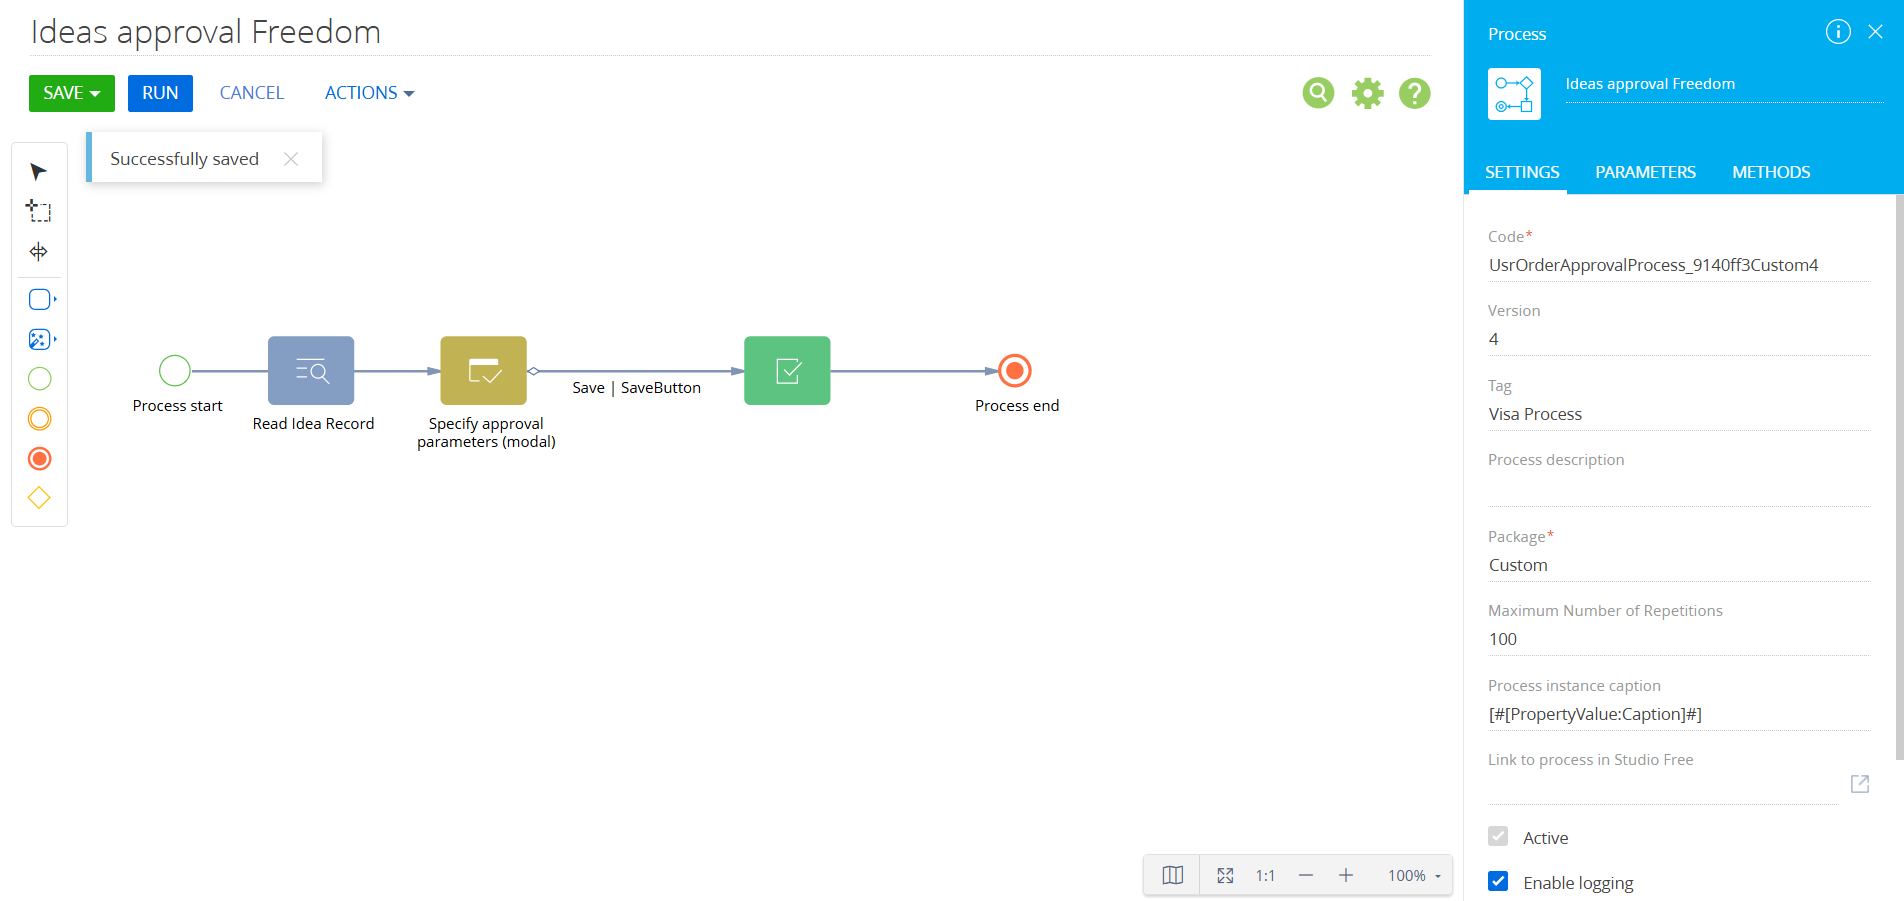Pick the end event red circle in the toolbox
Image resolution: width=1904 pixels, height=901 pixels.
39,459
